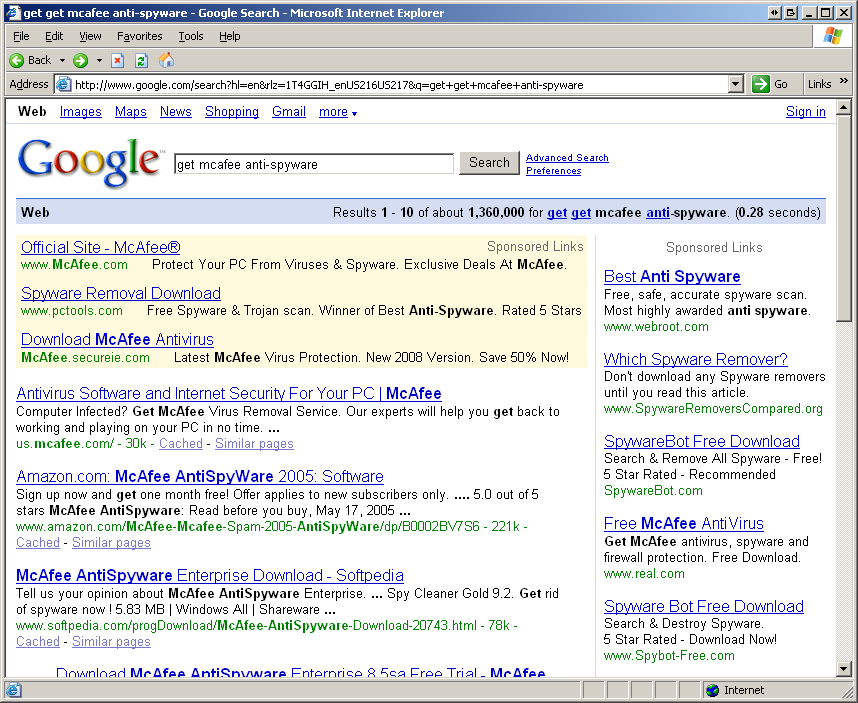Open the Favorites menu

pyautogui.click(x=140, y=36)
